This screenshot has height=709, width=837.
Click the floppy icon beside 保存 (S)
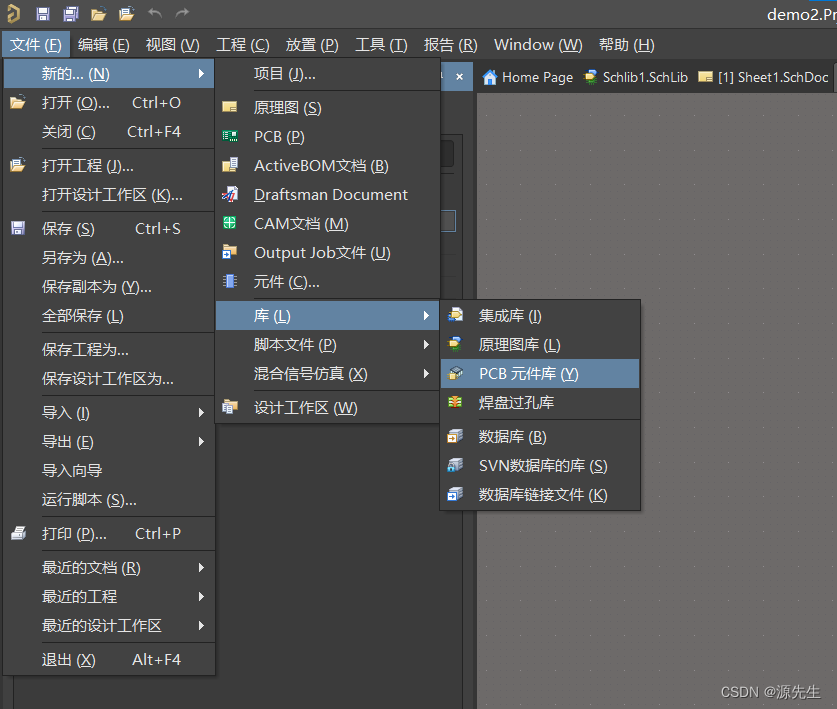[x=18, y=228]
